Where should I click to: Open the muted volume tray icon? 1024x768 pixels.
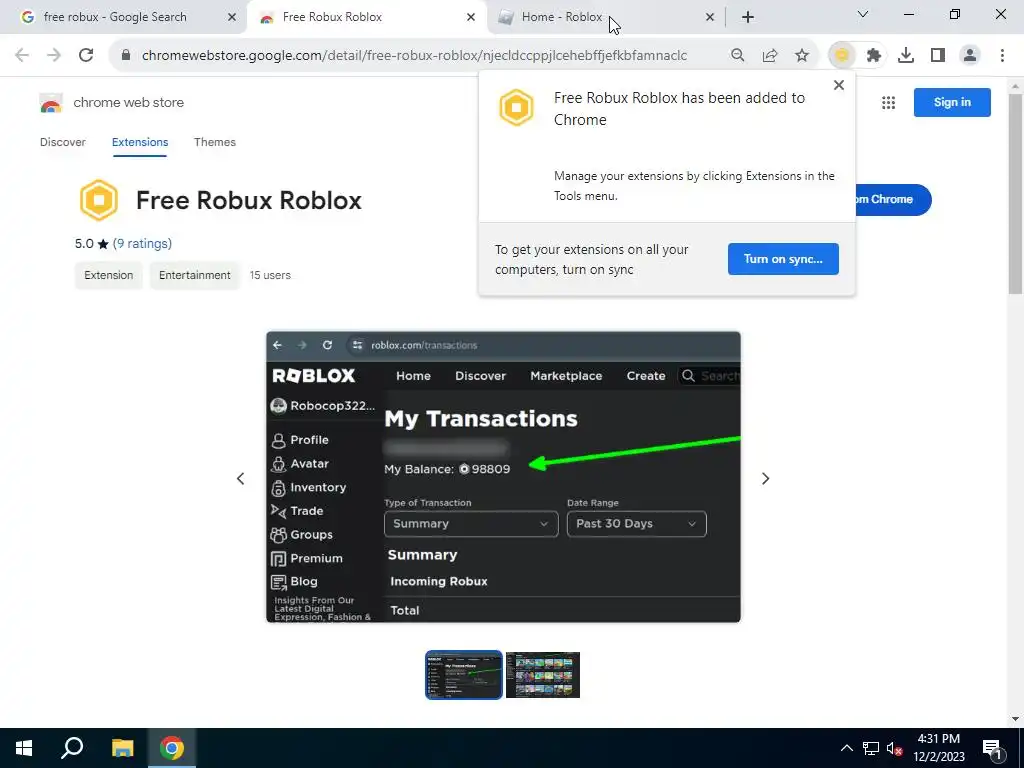tap(894, 748)
